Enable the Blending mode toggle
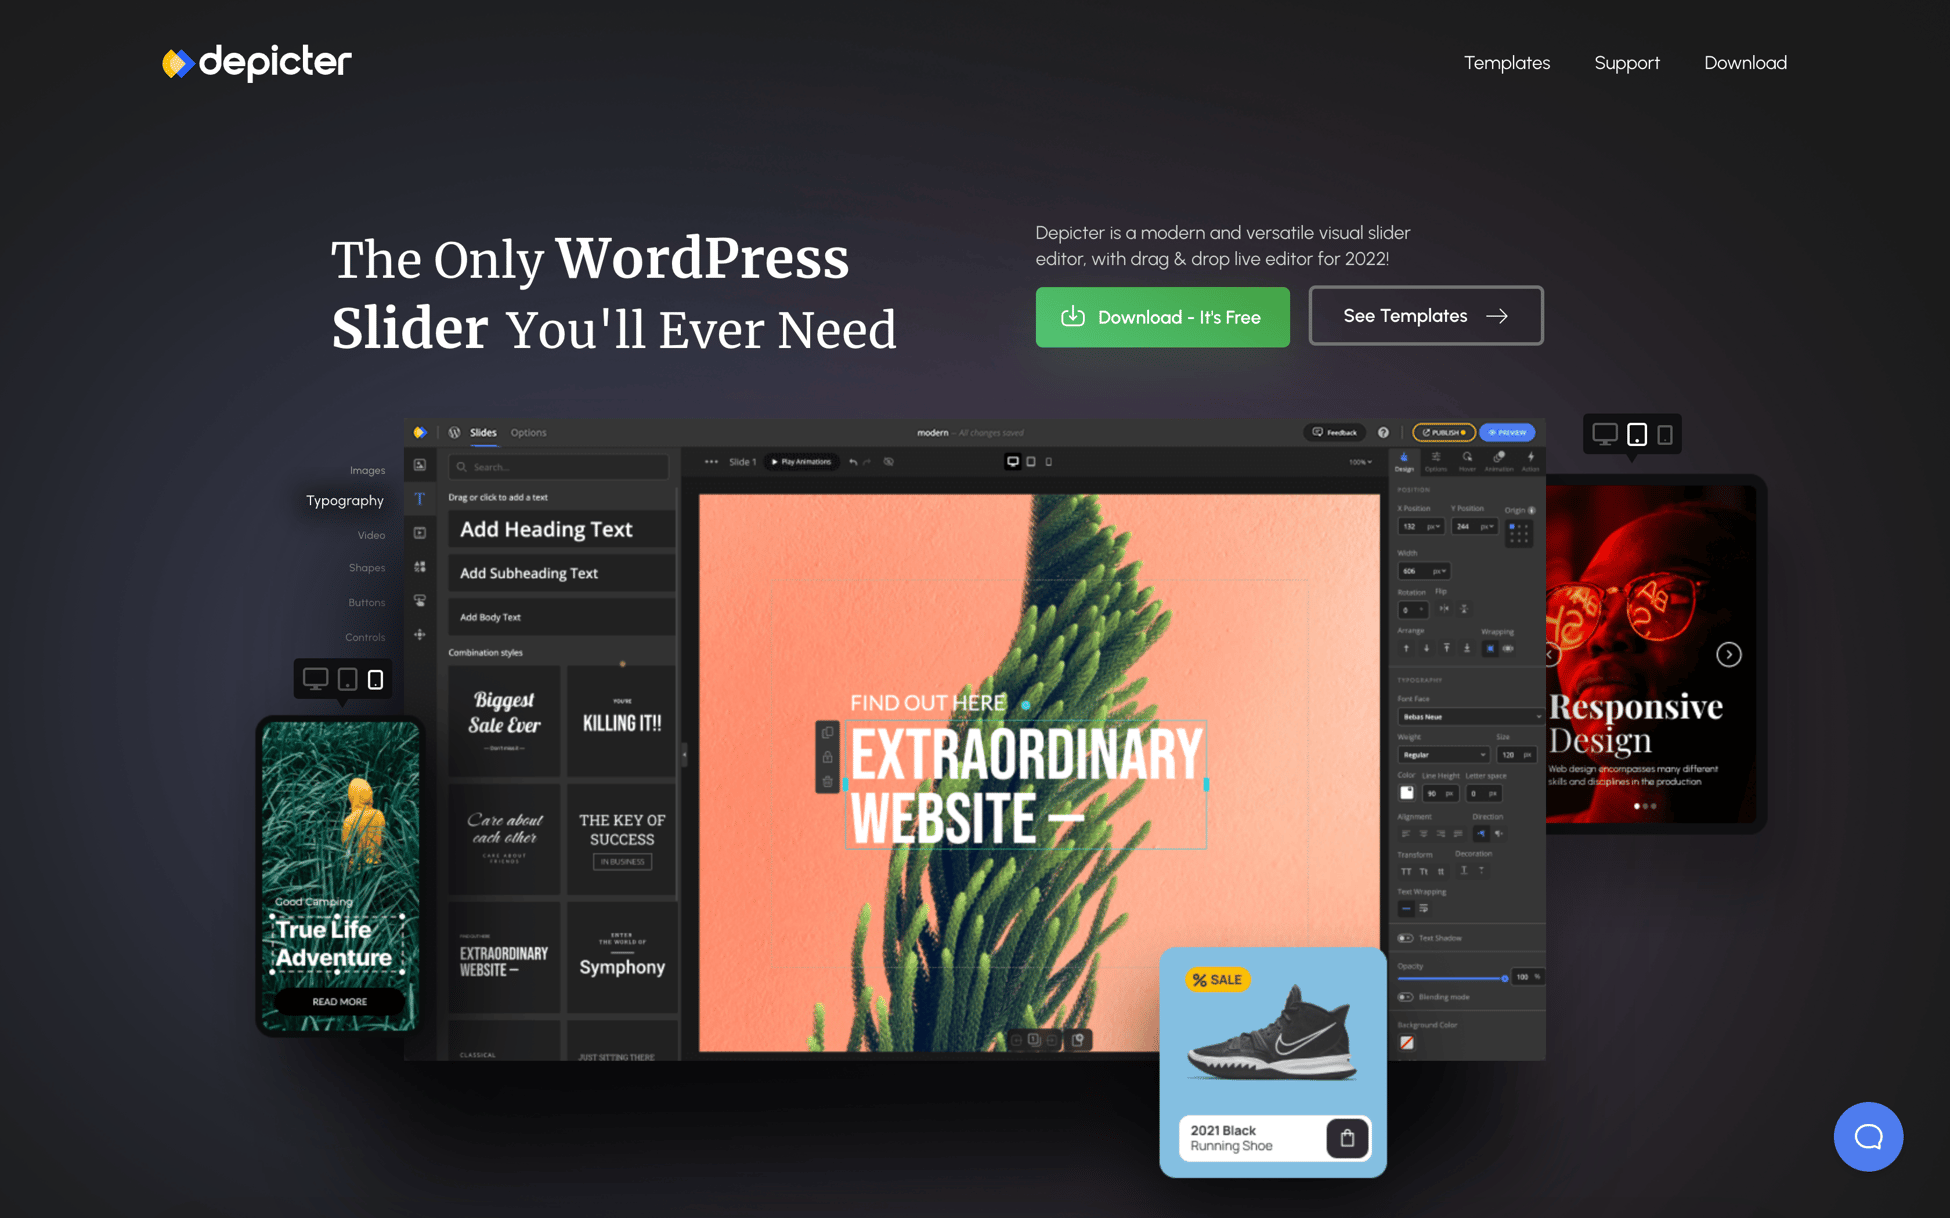 [x=1405, y=997]
